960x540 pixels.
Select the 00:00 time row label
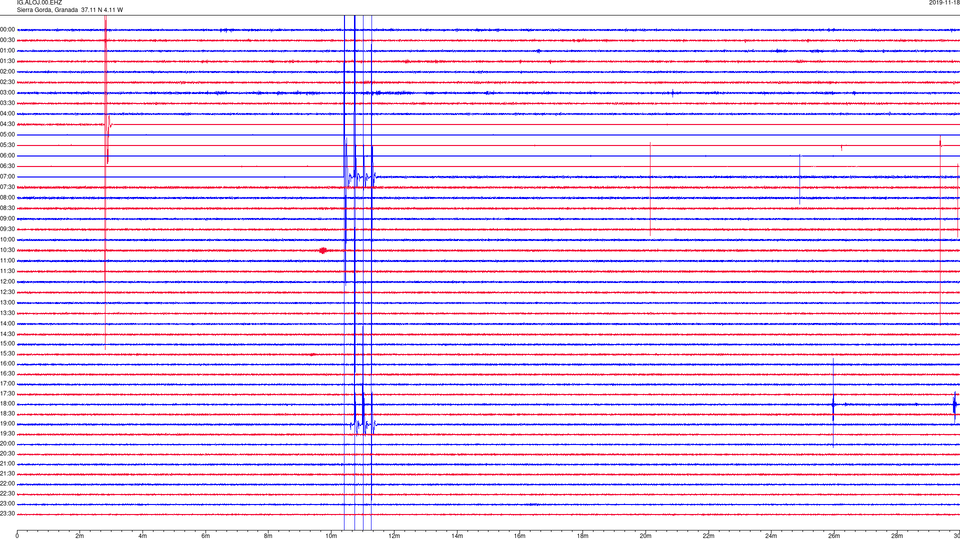pyautogui.click(x=7, y=29)
